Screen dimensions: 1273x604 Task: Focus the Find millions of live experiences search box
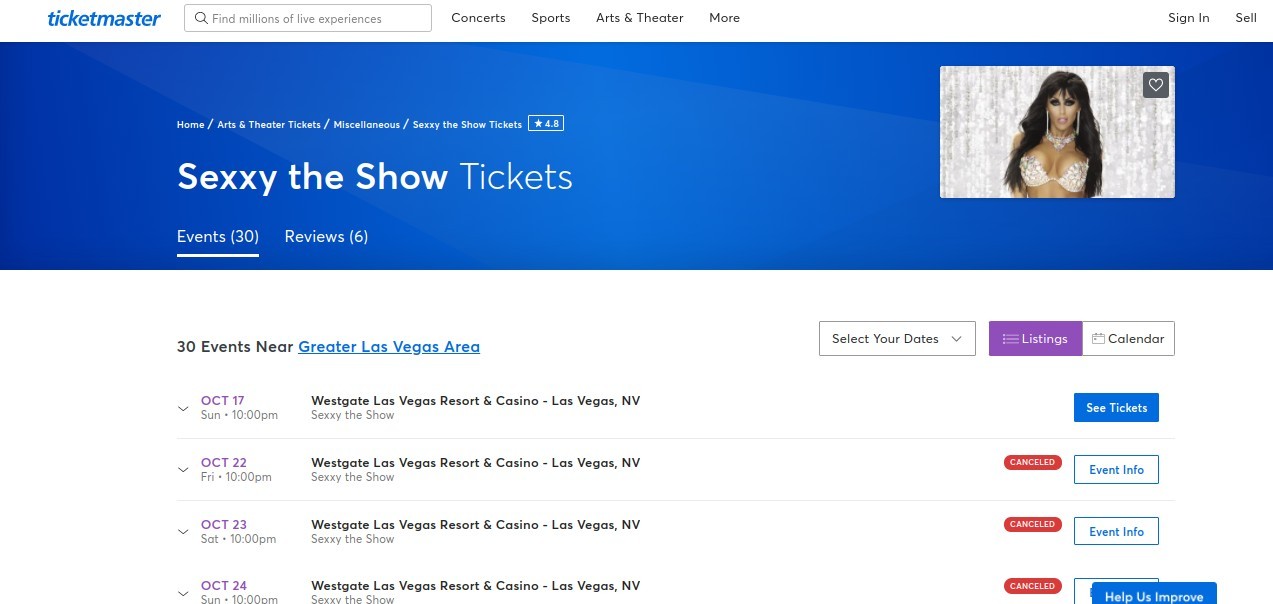pos(308,18)
